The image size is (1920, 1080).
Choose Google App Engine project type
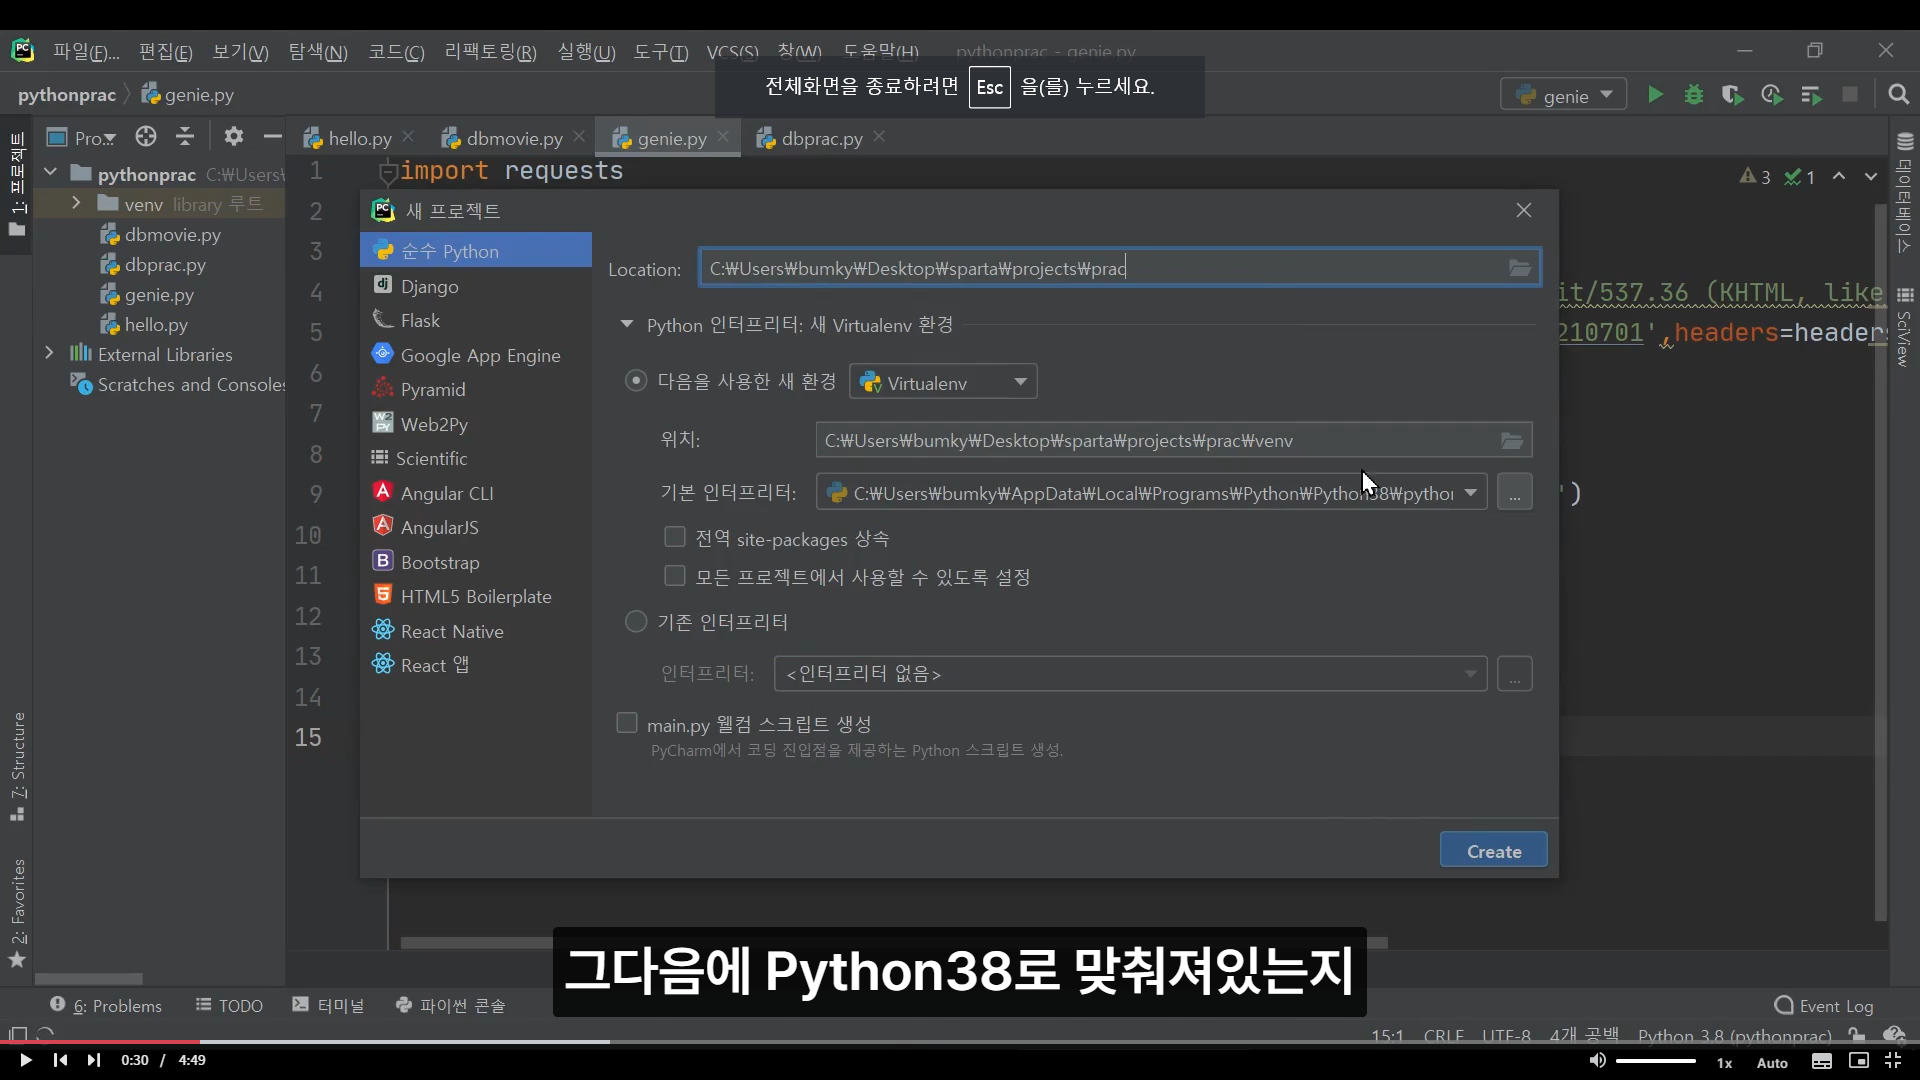[476, 355]
